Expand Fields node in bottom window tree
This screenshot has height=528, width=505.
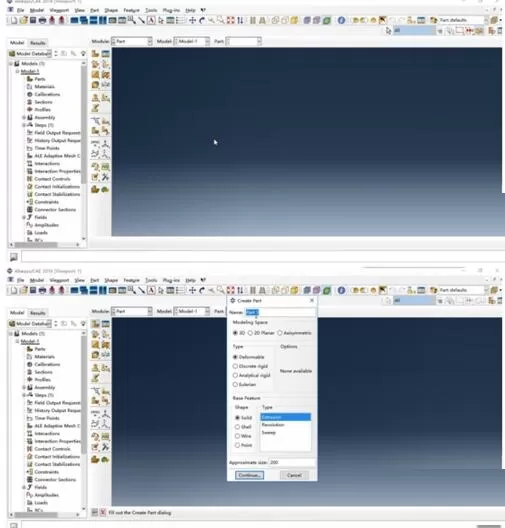(24, 487)
